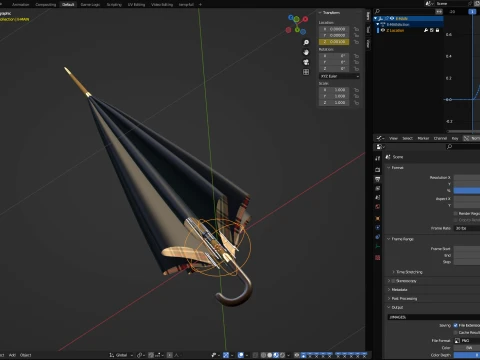The image size is (480, 360).
Task: Click the search icon in graph editor channels
Action: click(x=378, y=11)
